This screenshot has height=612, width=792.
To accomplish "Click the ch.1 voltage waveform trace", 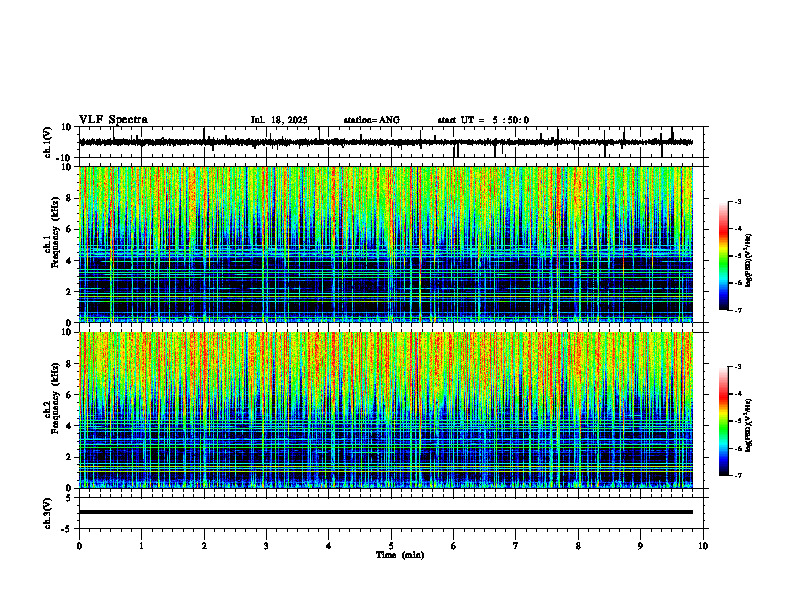I will point(386,142).
